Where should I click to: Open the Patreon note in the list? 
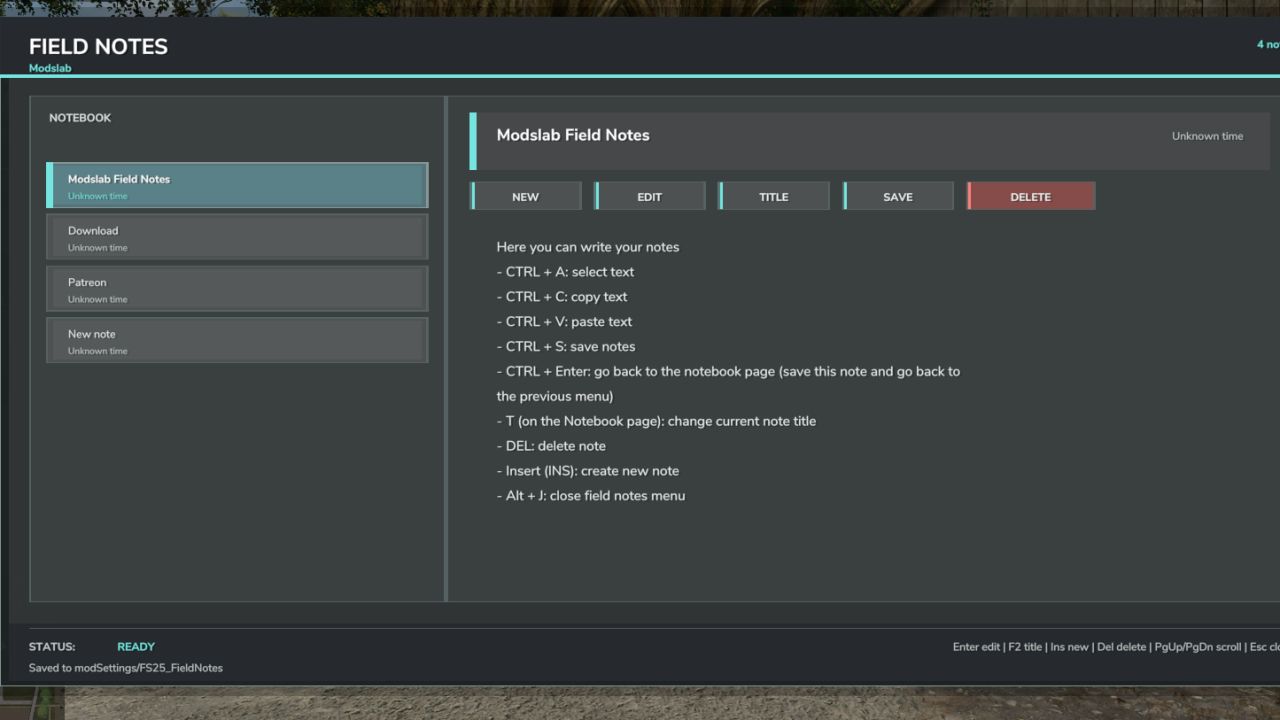coord(237,289)
